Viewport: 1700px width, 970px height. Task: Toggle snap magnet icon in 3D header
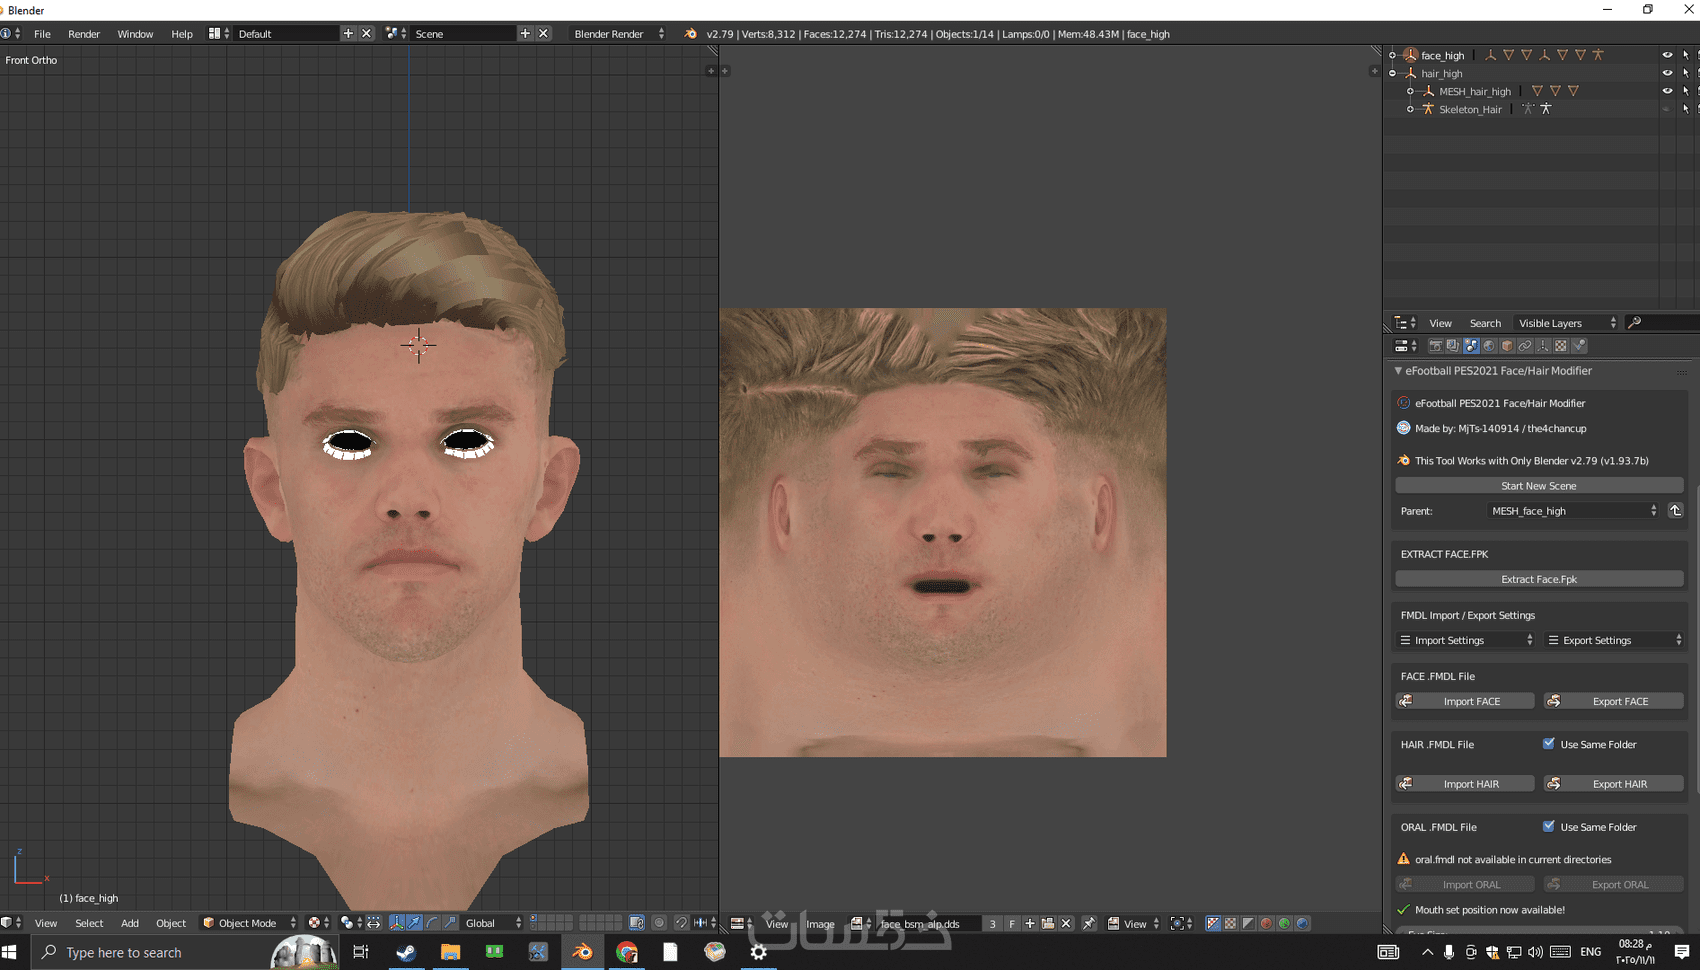(x=681, y=923)
